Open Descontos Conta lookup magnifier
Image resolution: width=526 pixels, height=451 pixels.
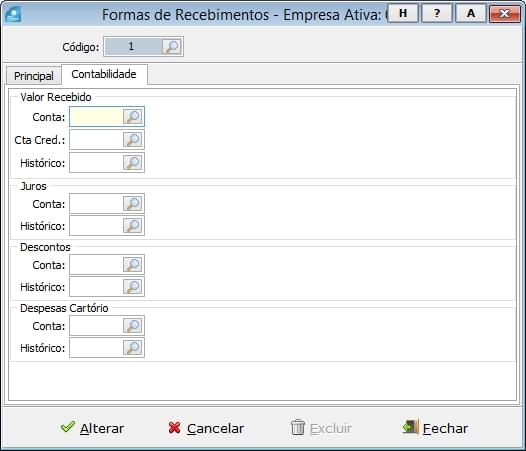(133, 264)
